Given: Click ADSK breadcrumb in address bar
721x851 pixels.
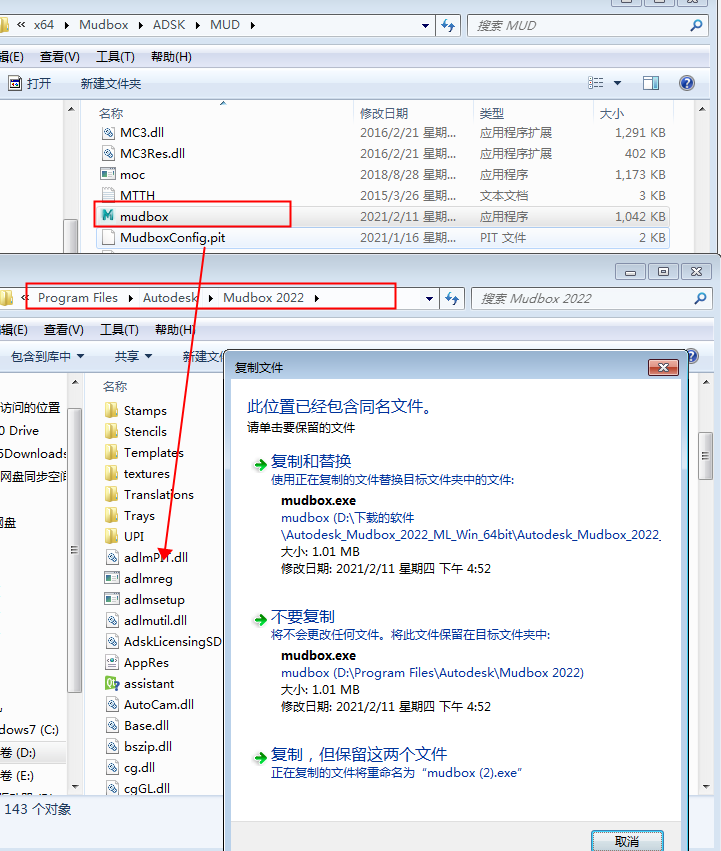Looking at the screenshot, I should point(169,25).
